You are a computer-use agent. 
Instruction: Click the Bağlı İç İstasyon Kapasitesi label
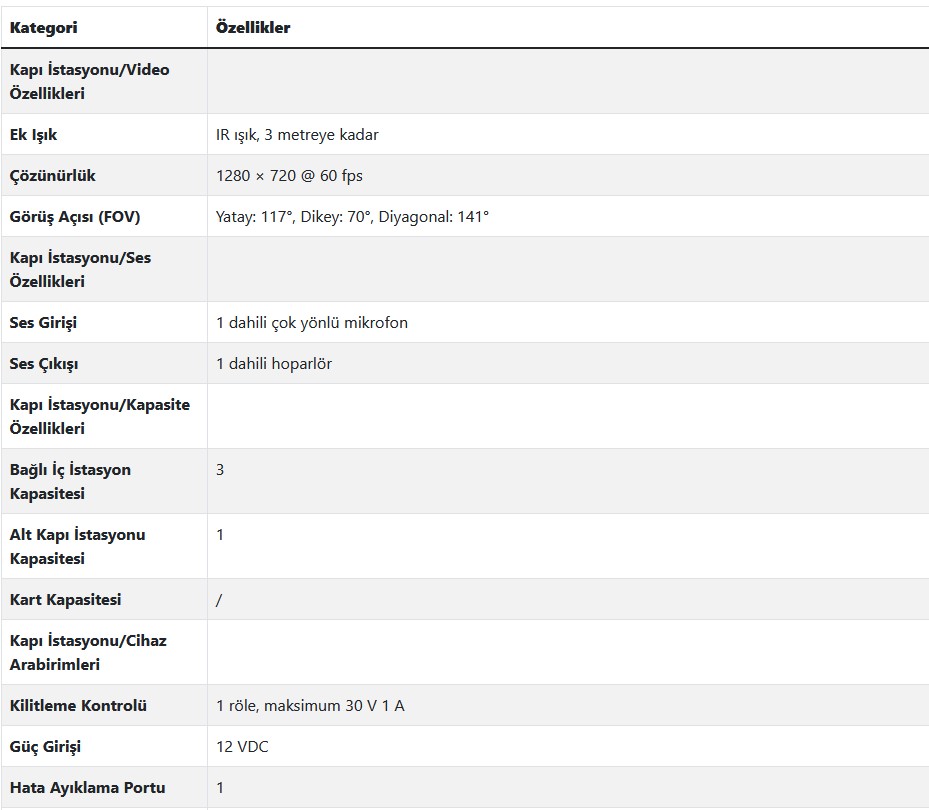point(70,482)
